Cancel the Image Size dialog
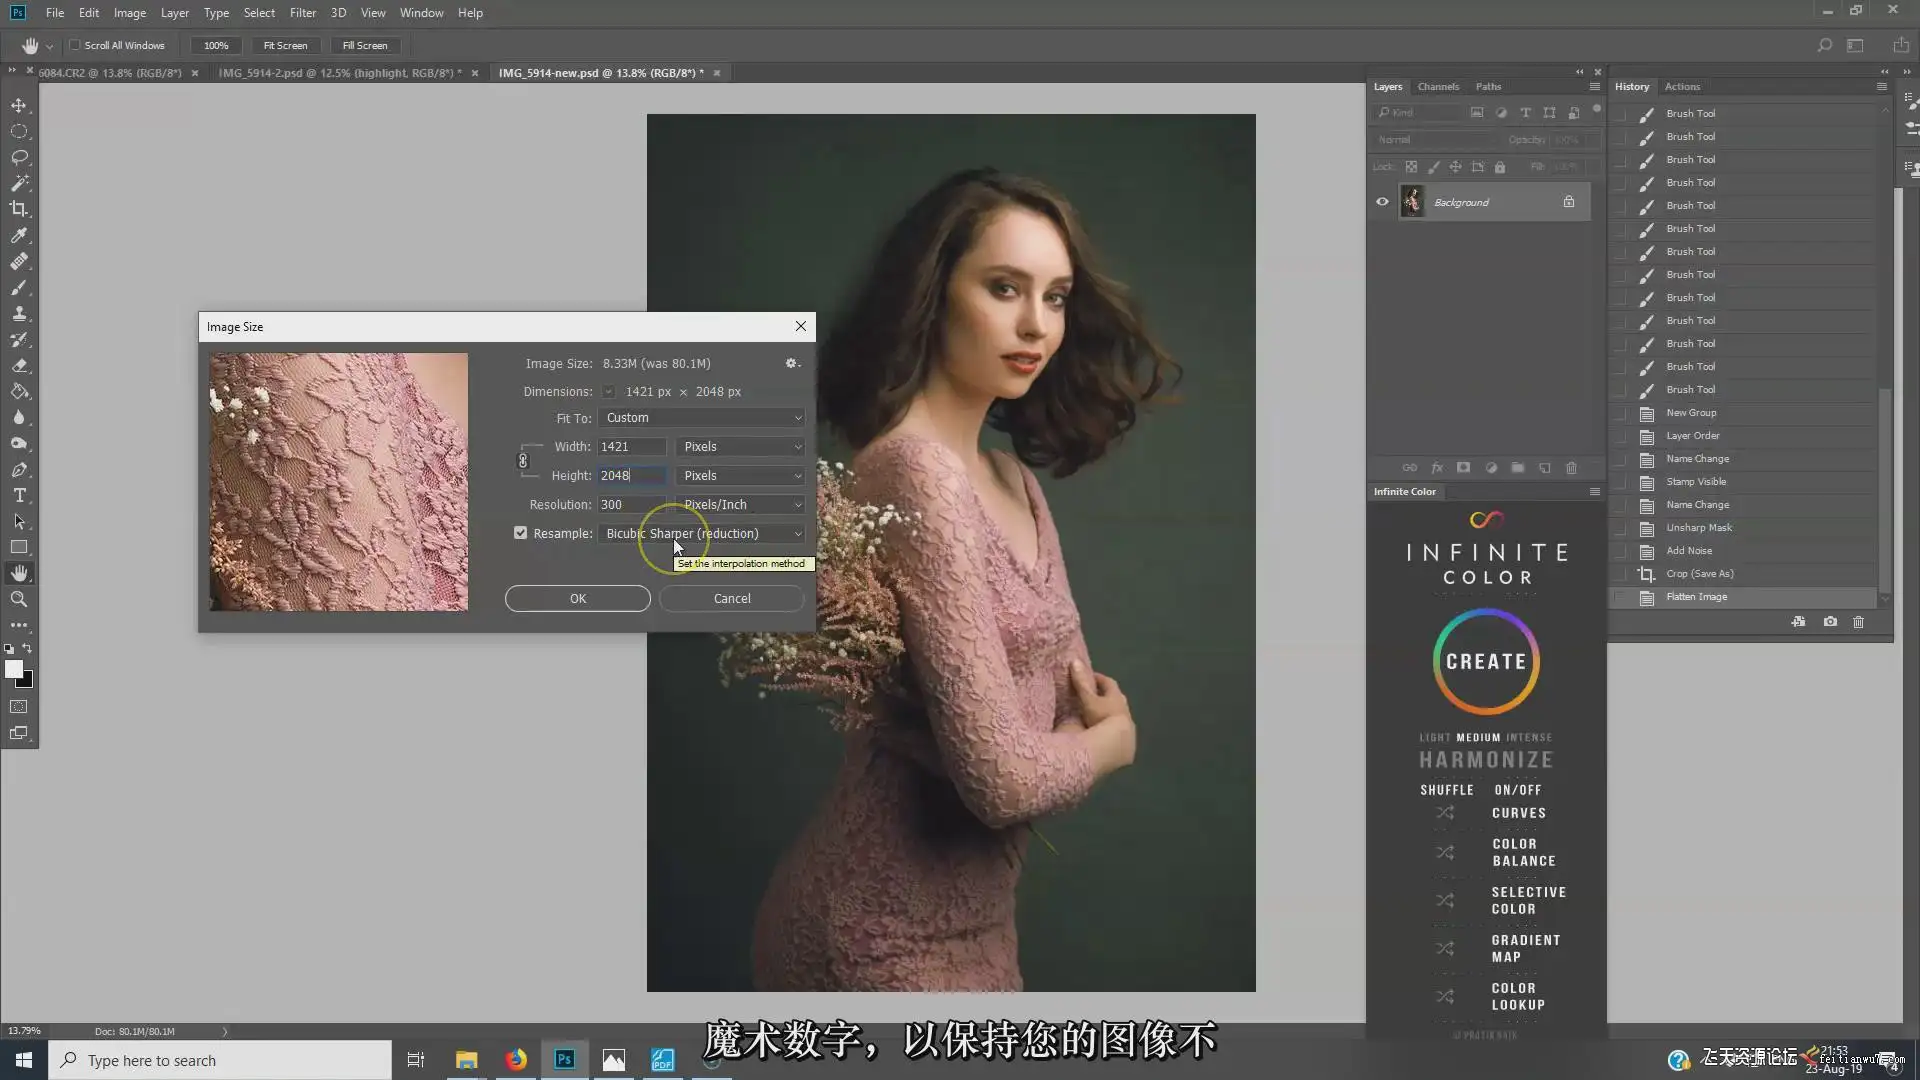The width and height of the screenshot is (1920, 1080). tap(732, 598)
